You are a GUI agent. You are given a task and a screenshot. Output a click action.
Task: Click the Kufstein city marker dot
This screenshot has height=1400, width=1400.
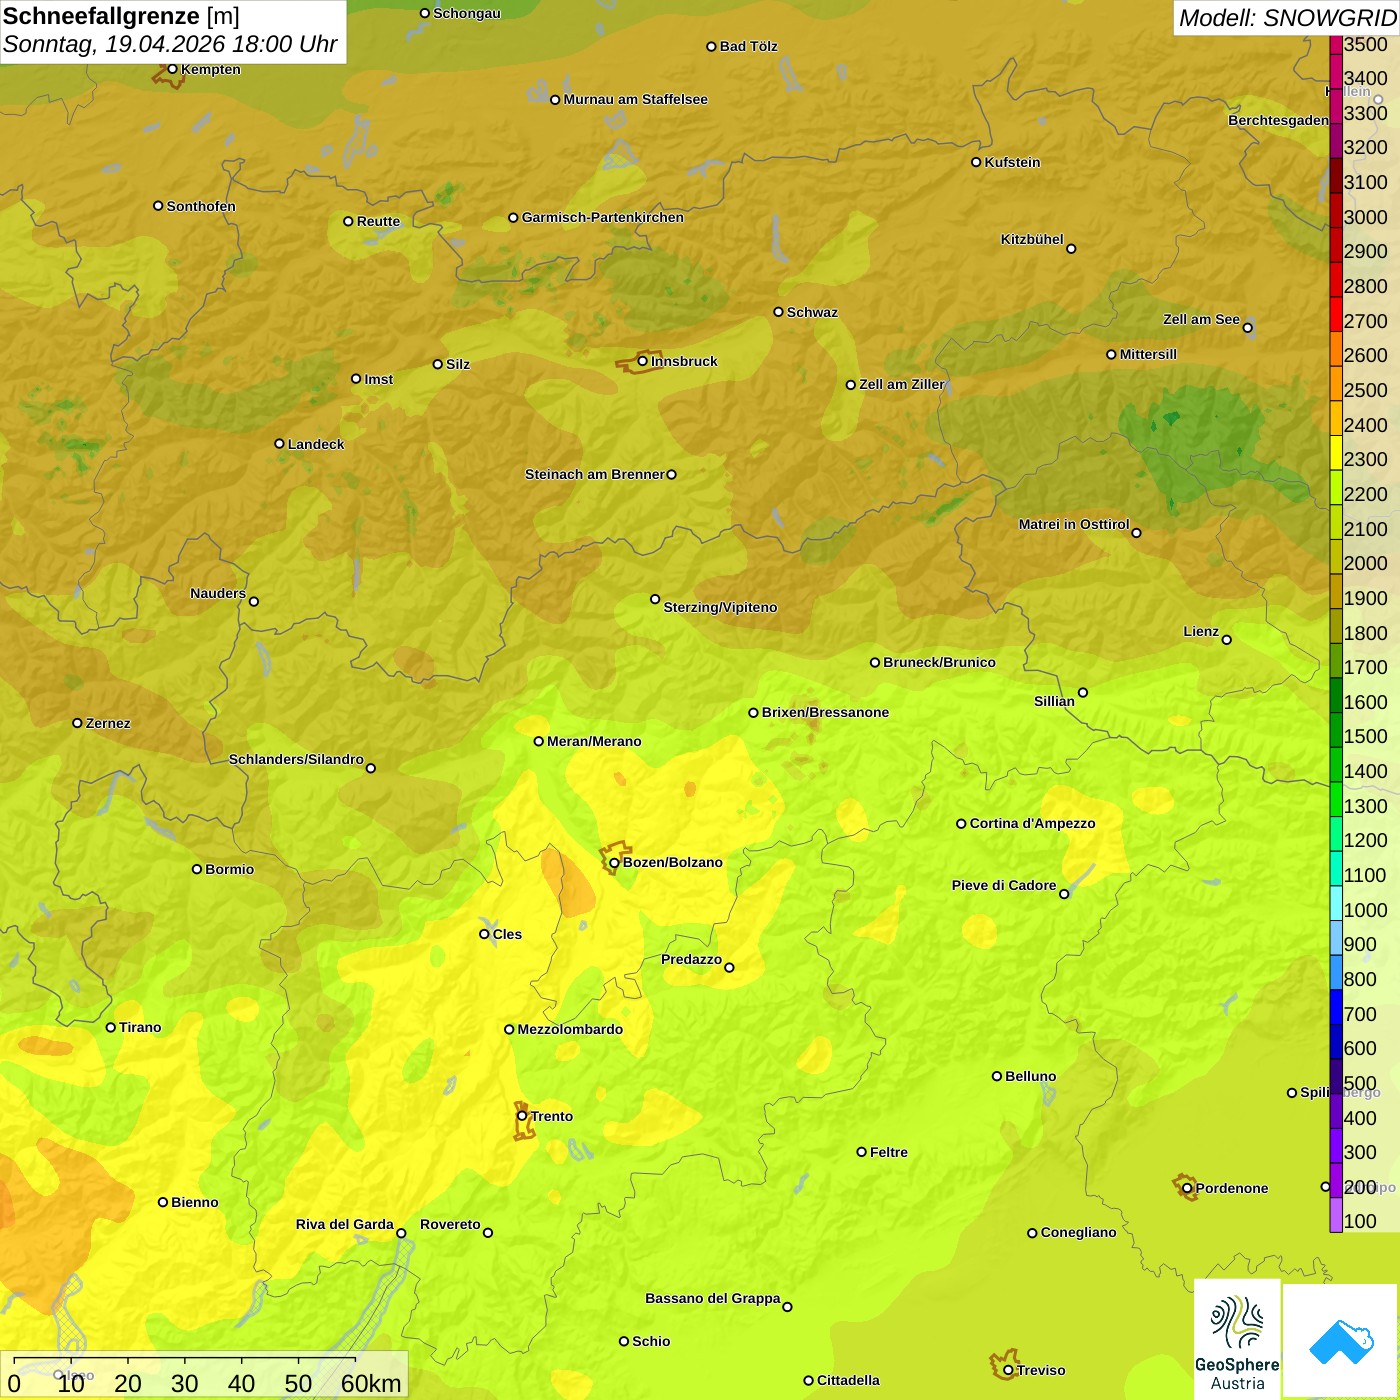(x=976, y=162)
